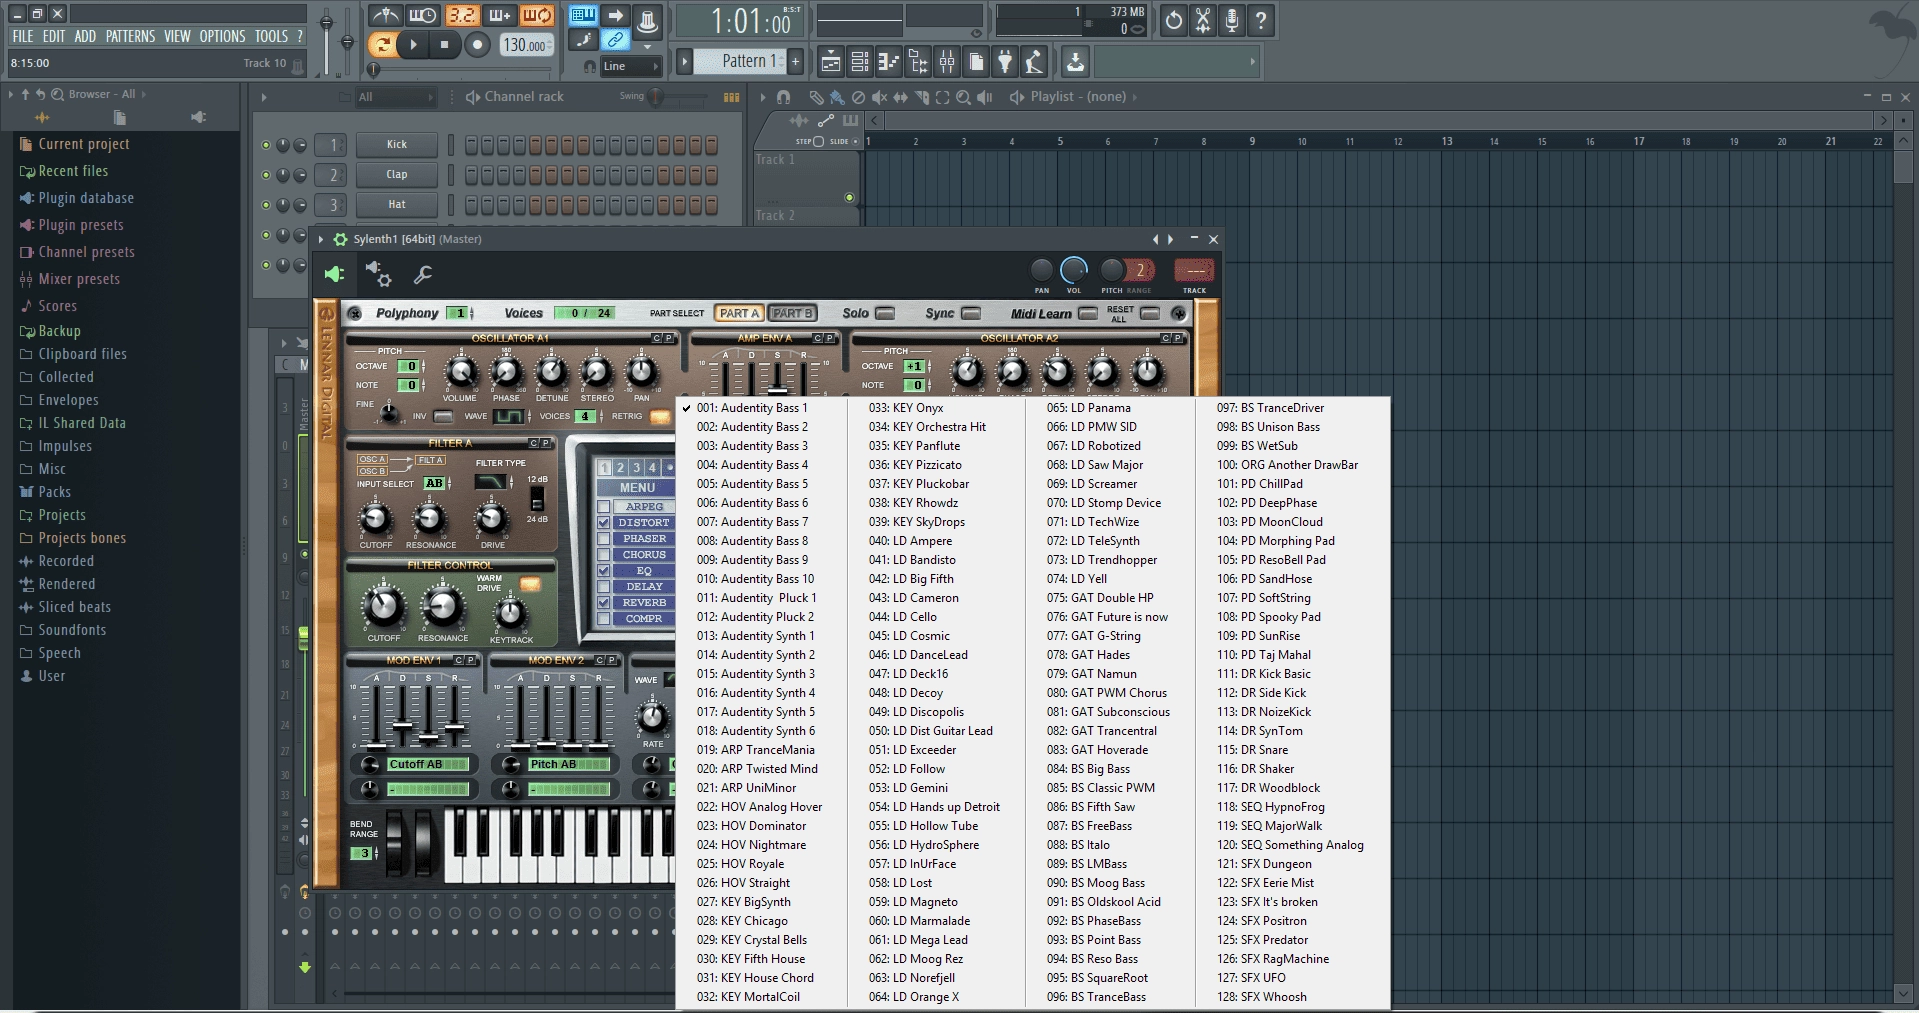The image size is (1919, 1013).
Task: Open the OPTIONS menu
Action: pos(222,36)
